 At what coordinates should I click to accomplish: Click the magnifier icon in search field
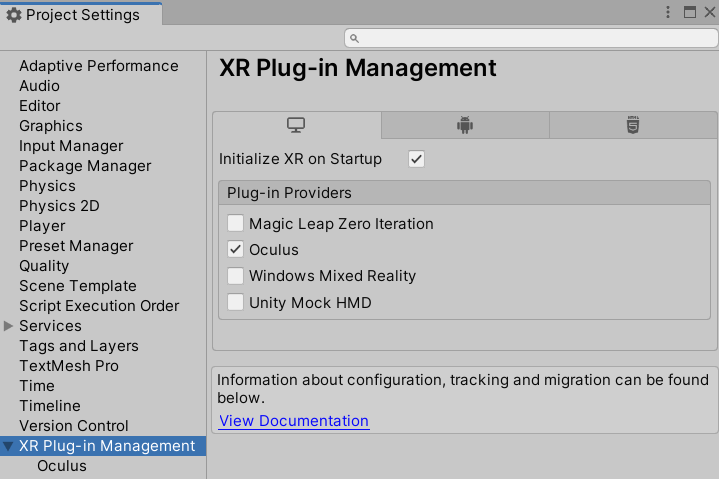coord(354,39)
